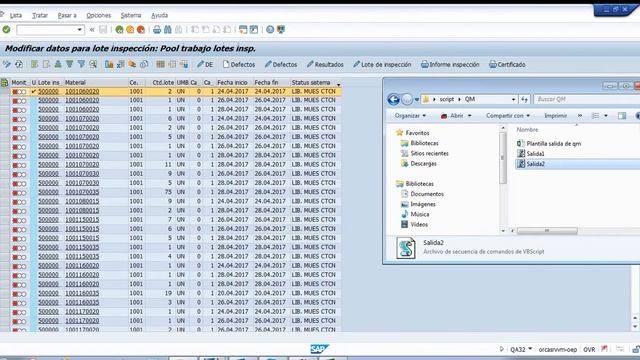This screenshot has height=360, width=640.
Task: Click the Set filter funnel icon
Action: (81, 64)
